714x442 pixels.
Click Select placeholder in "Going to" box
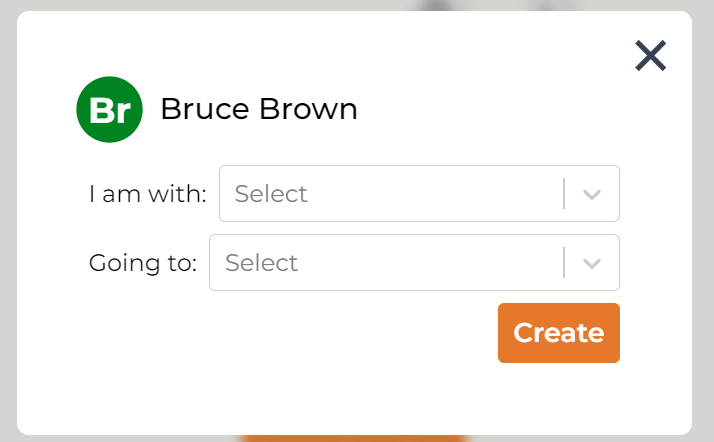tap(262, 263)
